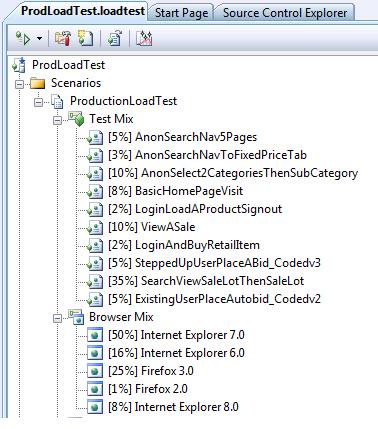
Task: Click the BasicHomePageVisit test icon
Action: coord(95,192)
